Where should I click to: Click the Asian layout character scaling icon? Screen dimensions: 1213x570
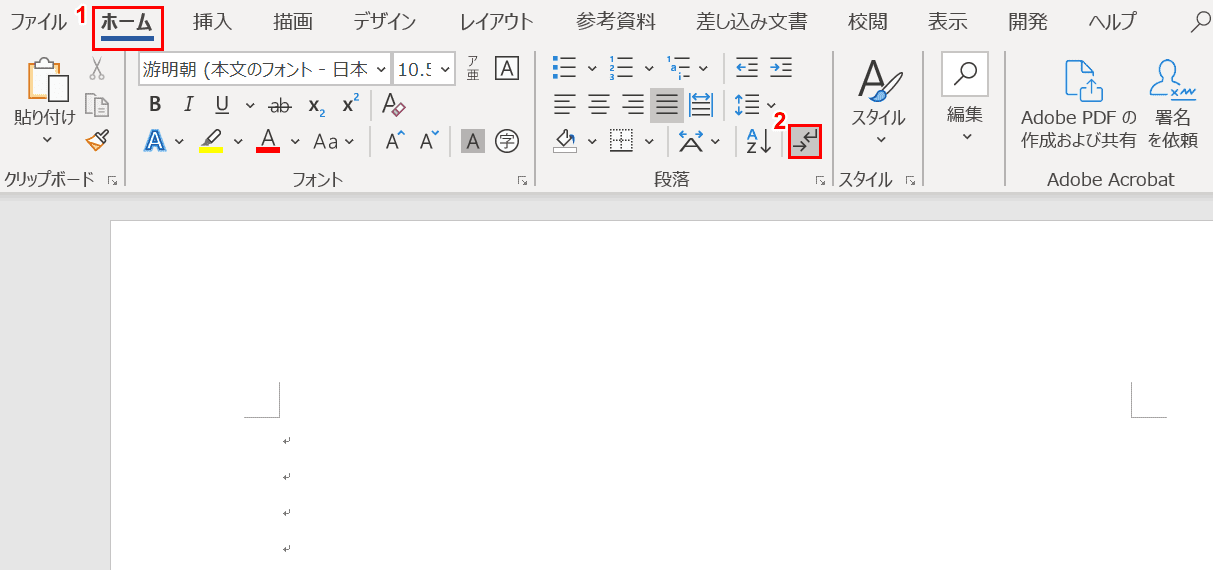tap(691, 141)
